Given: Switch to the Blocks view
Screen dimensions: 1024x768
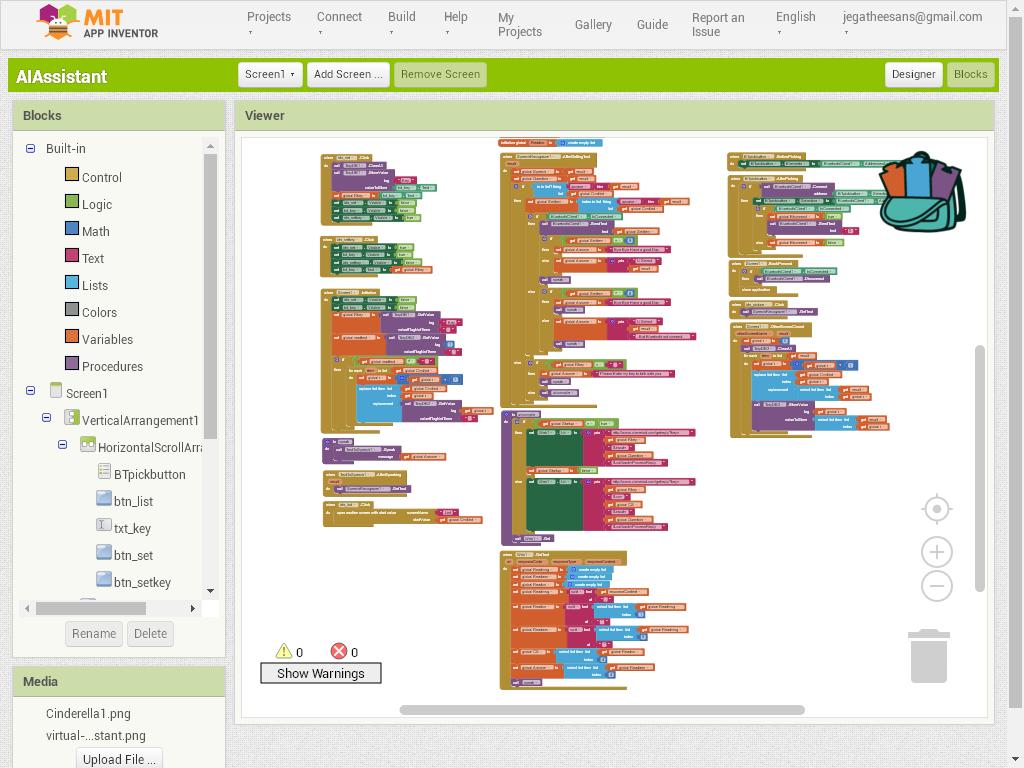Looking at the screenshot, I should (x=970, y=74).
